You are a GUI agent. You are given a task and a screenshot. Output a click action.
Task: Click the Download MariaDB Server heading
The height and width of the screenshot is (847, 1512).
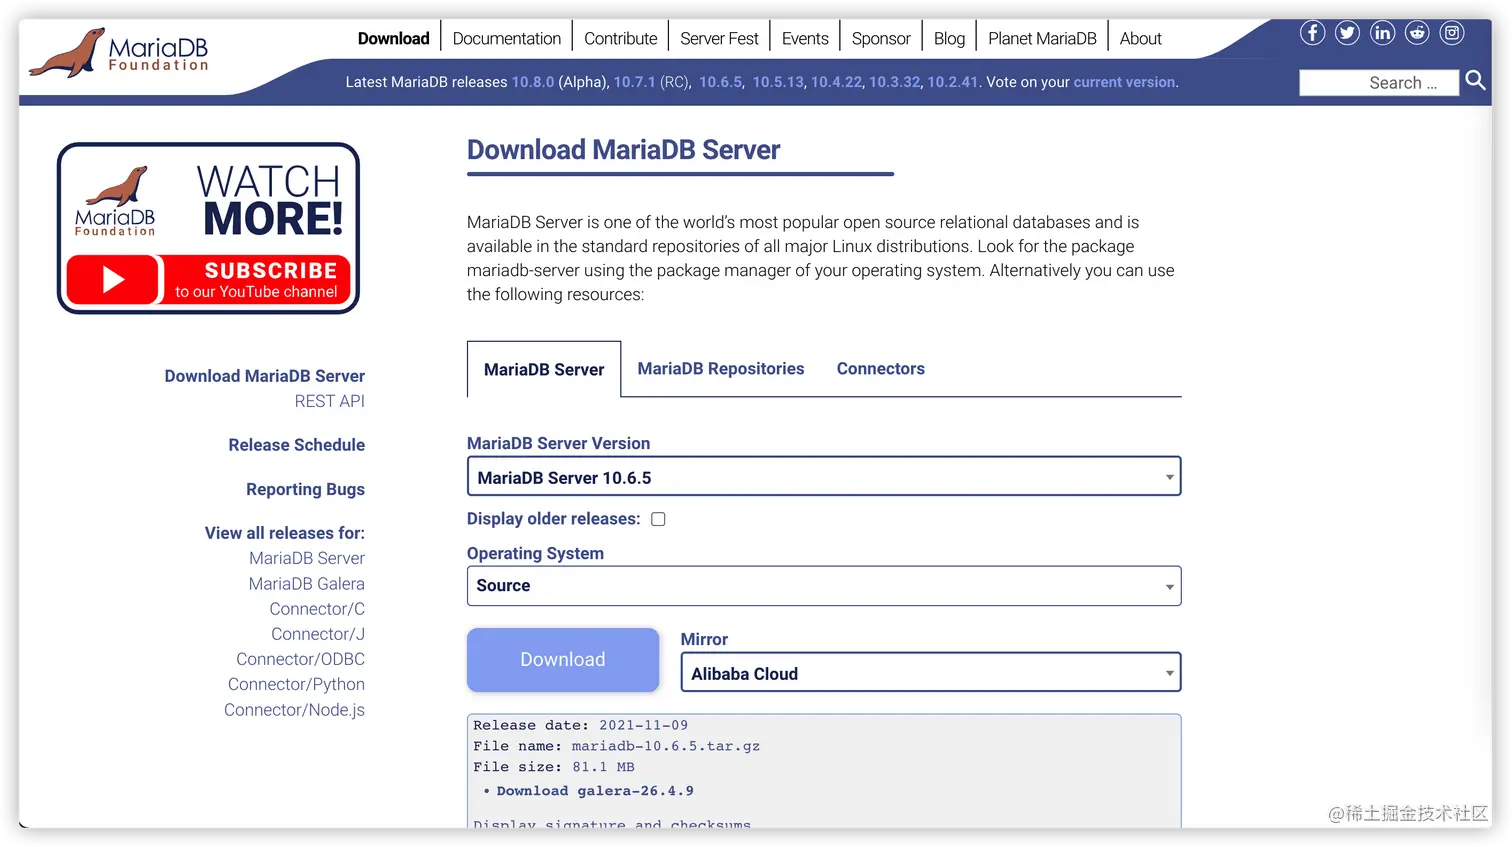click(624, 150)
